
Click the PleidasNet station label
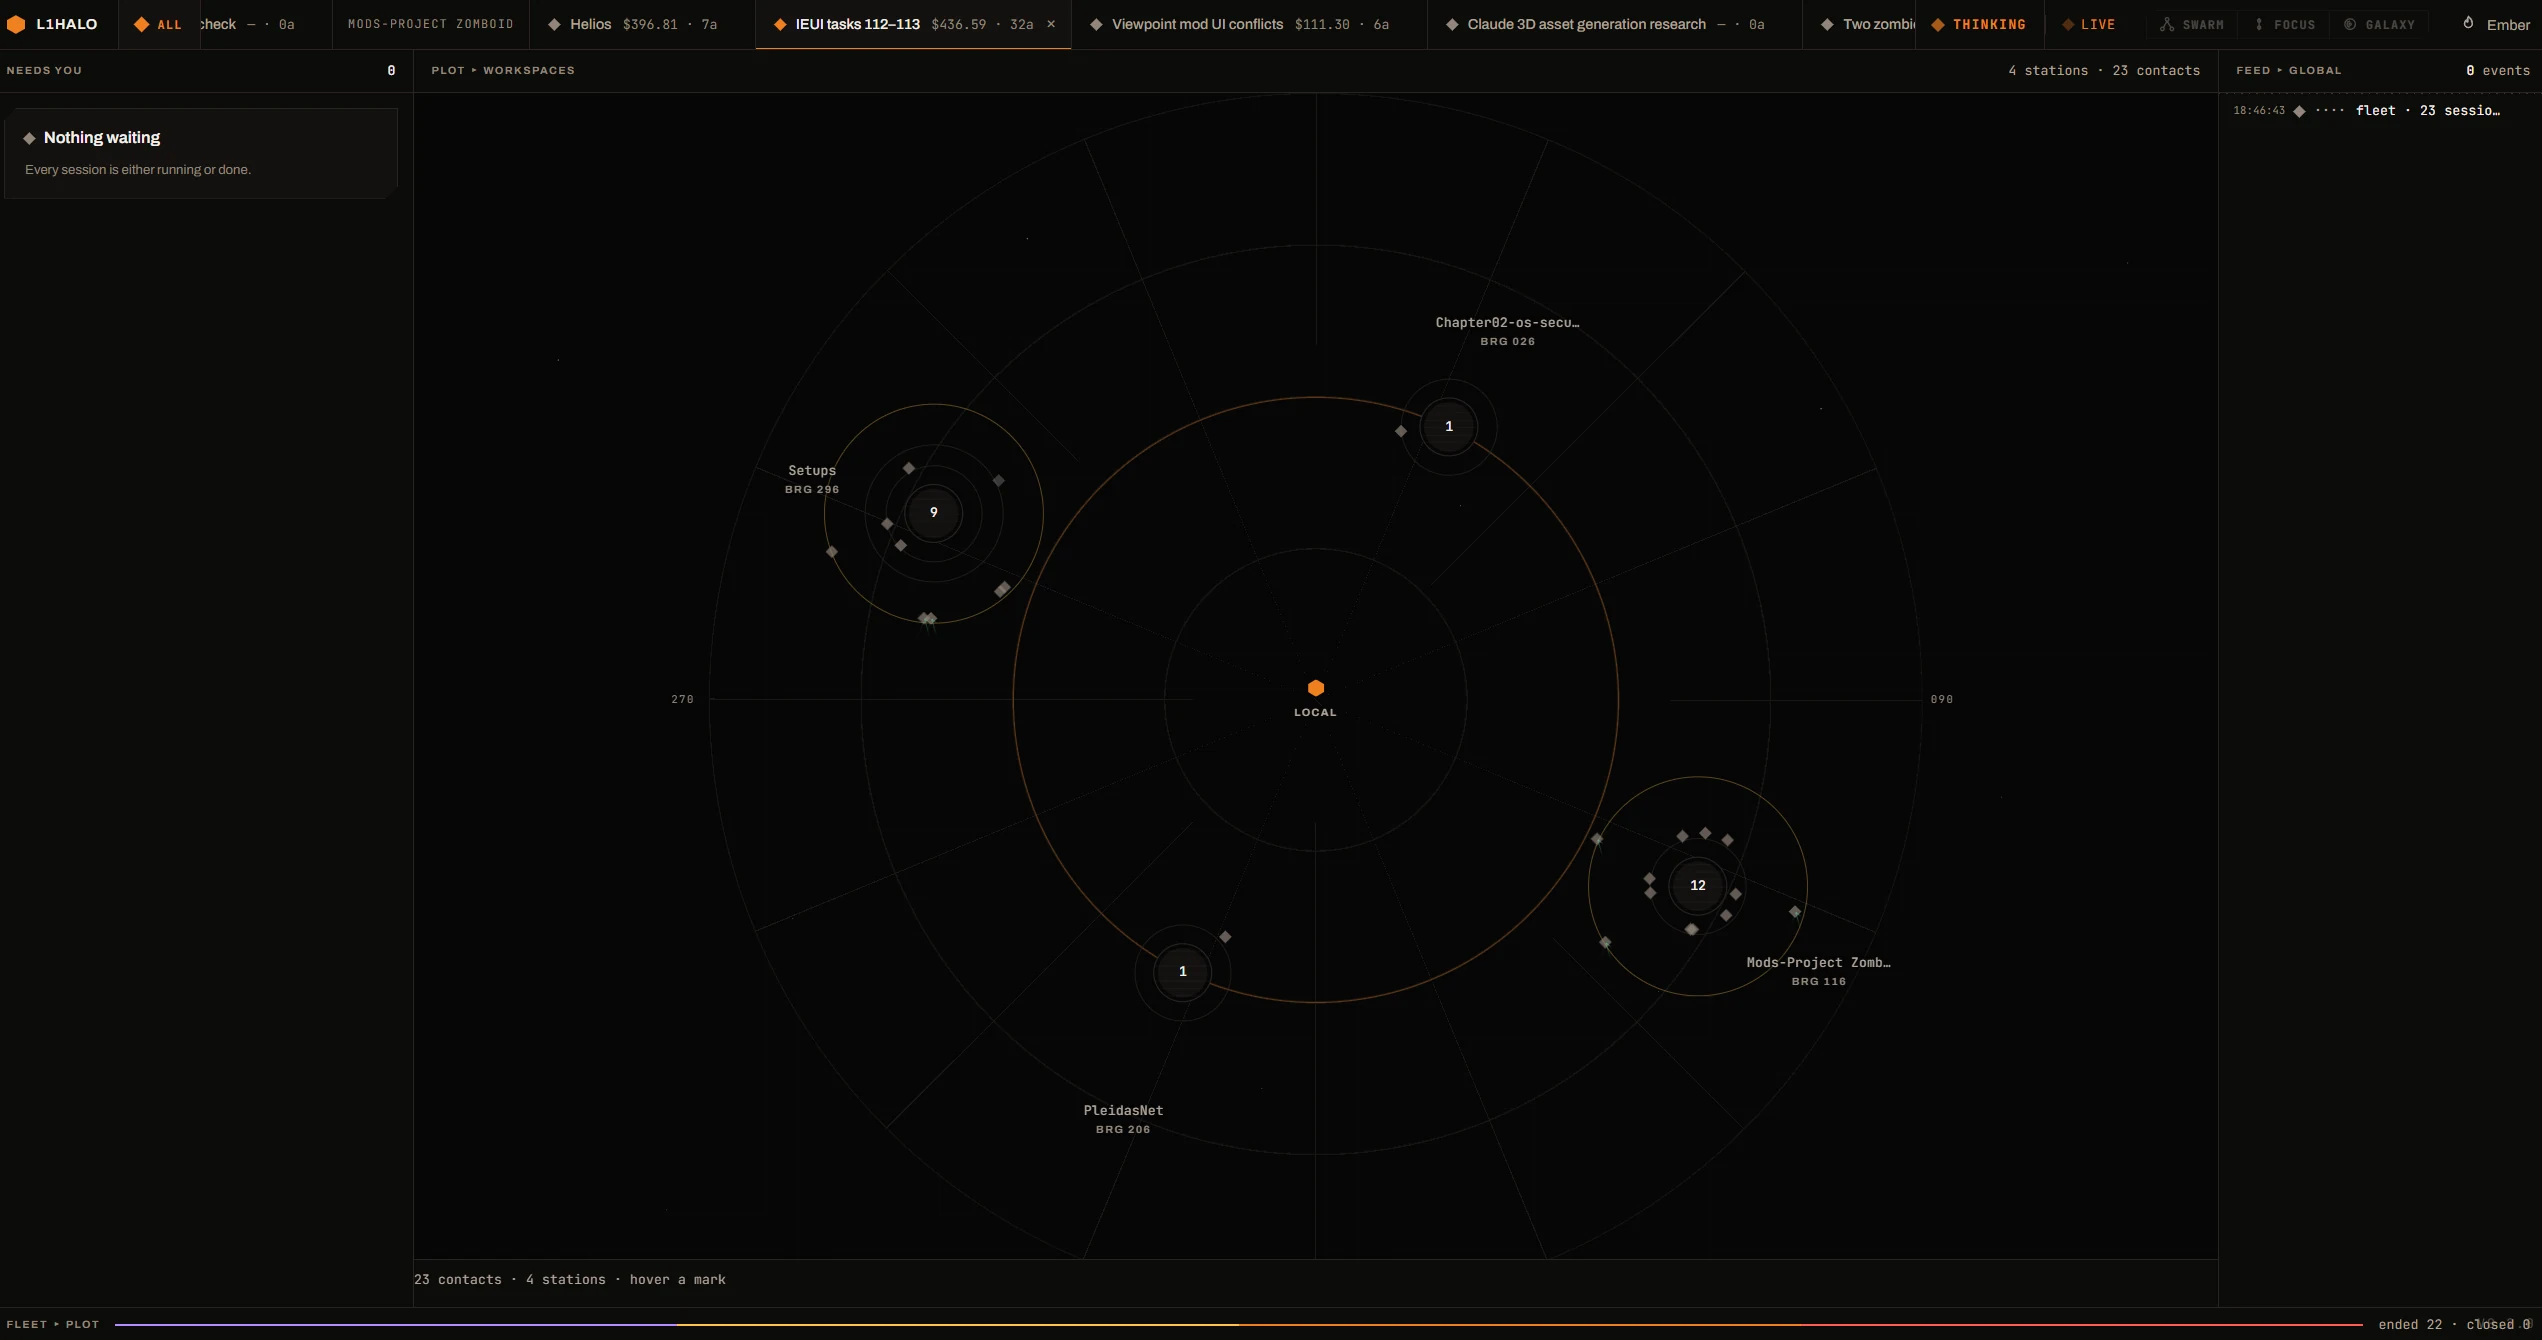tap(1123, 1119)
